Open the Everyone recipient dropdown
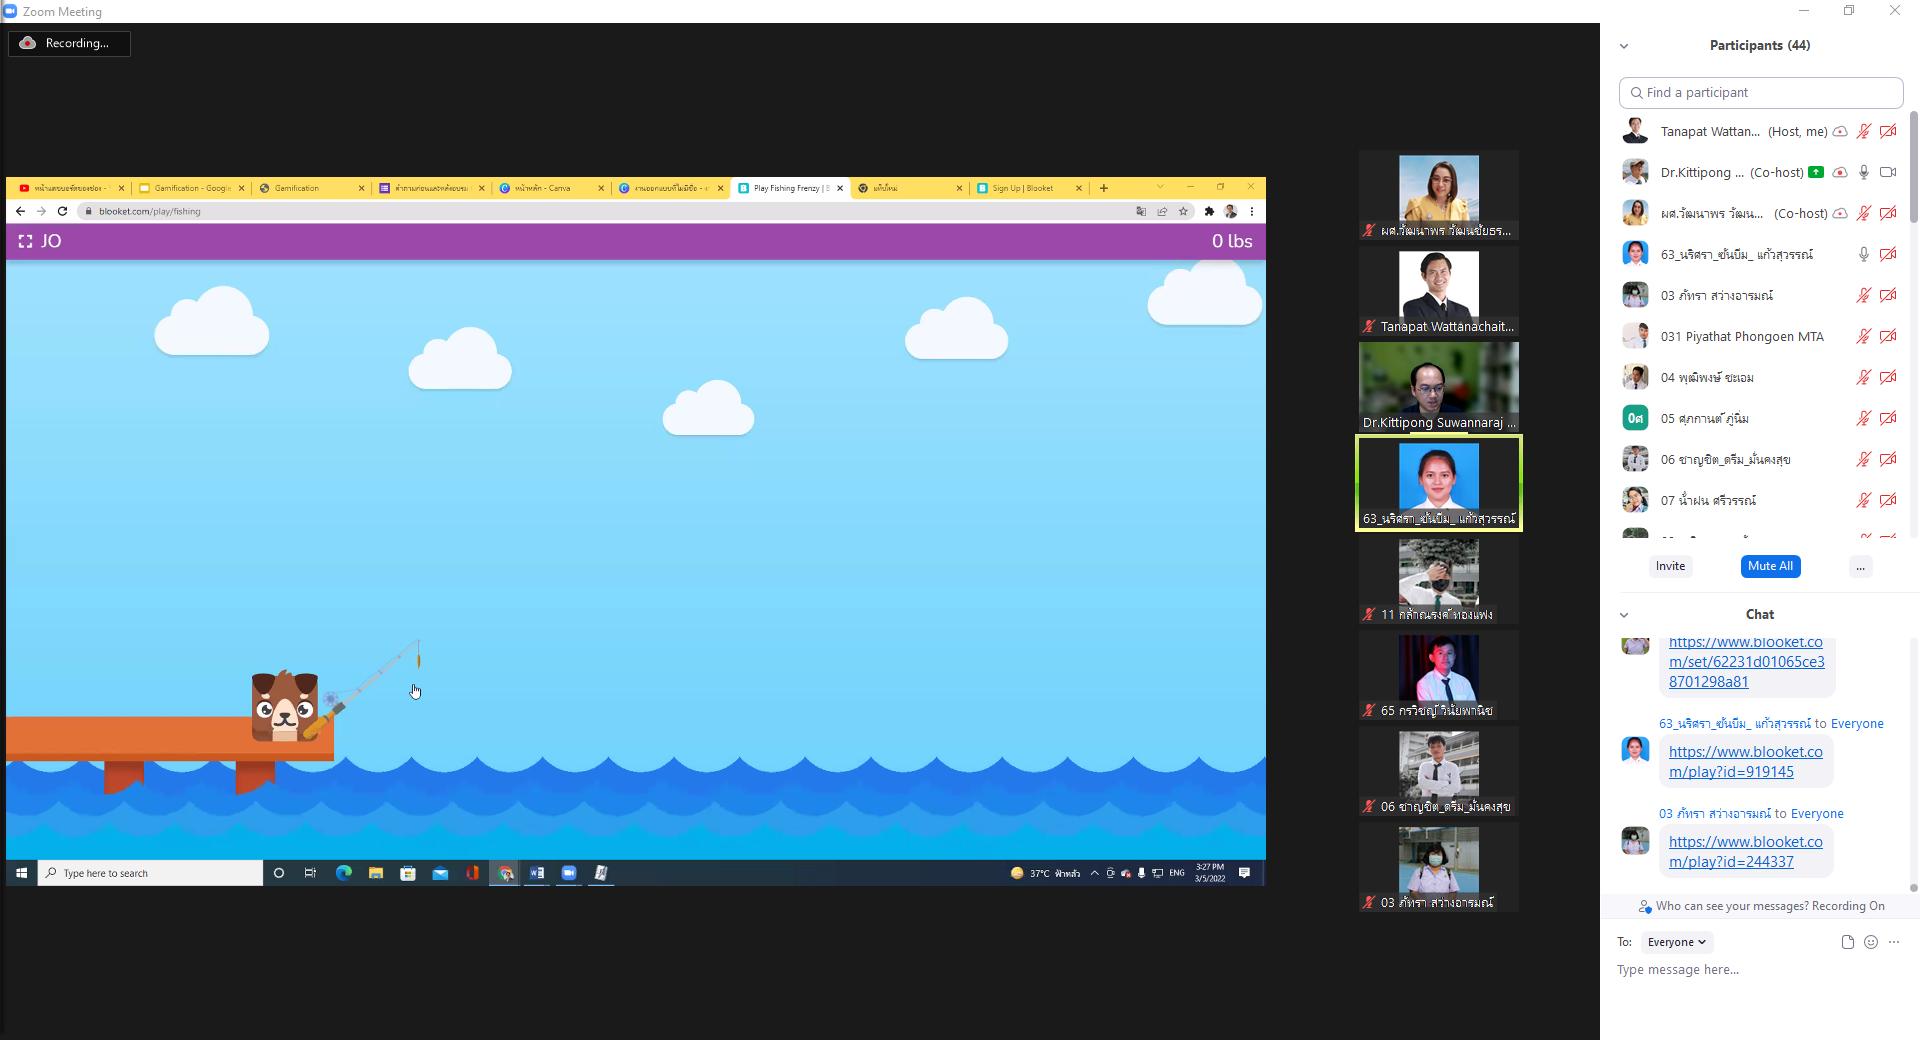Screen dimensions: 1920x1040 click(x=1677, y=942)
